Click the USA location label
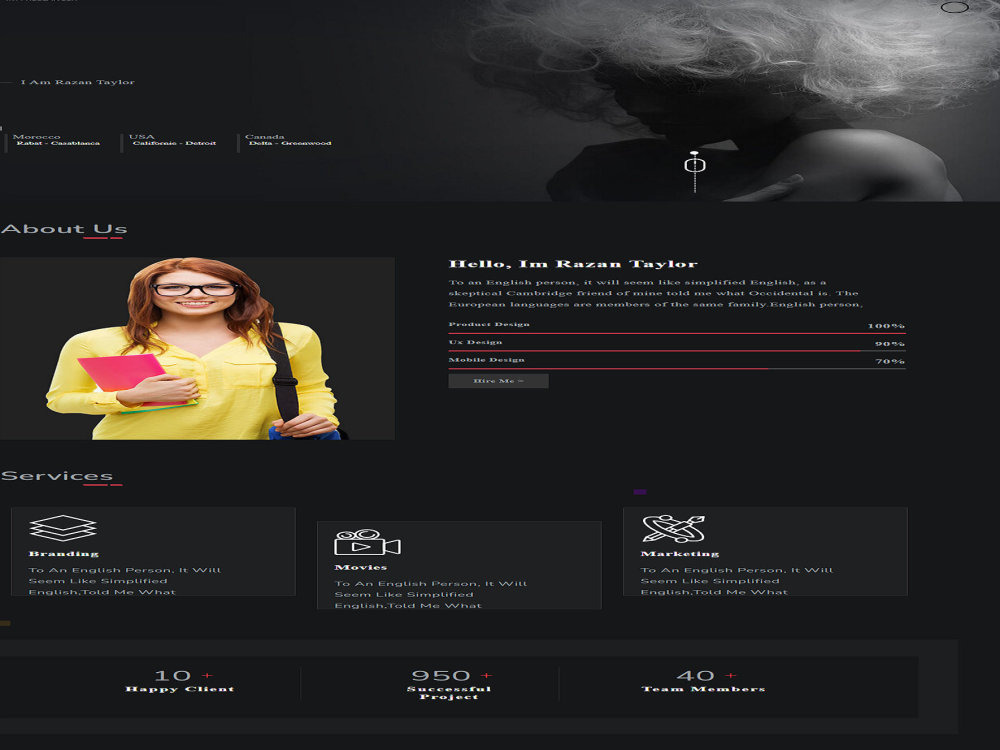Image resolution: width=1000 pixels, height=750 pixels. 142,136
